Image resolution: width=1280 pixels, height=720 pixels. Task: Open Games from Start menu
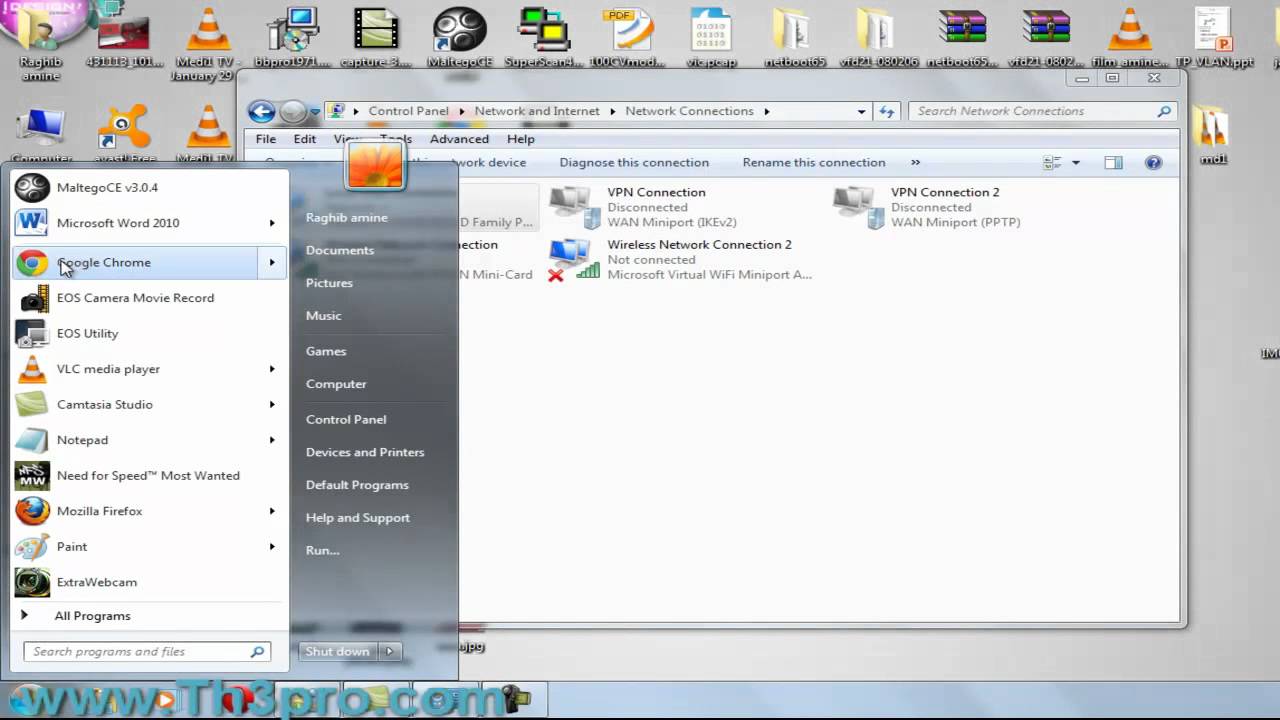(x=326, y=351)
